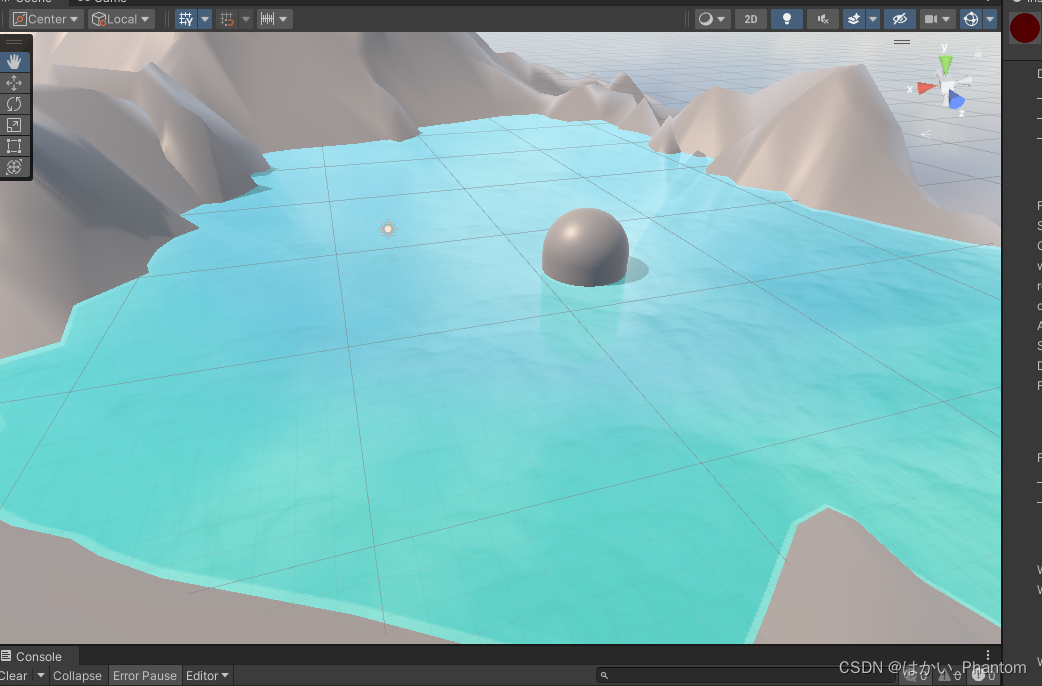Click the red X axis cone on orientation gizmo
1042x686 pixels.
926,88
